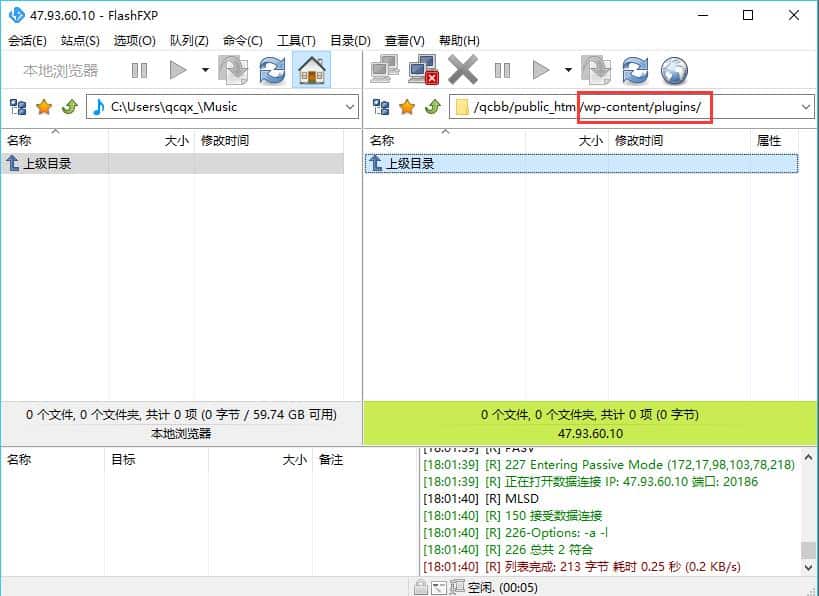The image size is (819, 596).
Task: Start transfer with local toolbar play icon
Action: click(178, 70)
